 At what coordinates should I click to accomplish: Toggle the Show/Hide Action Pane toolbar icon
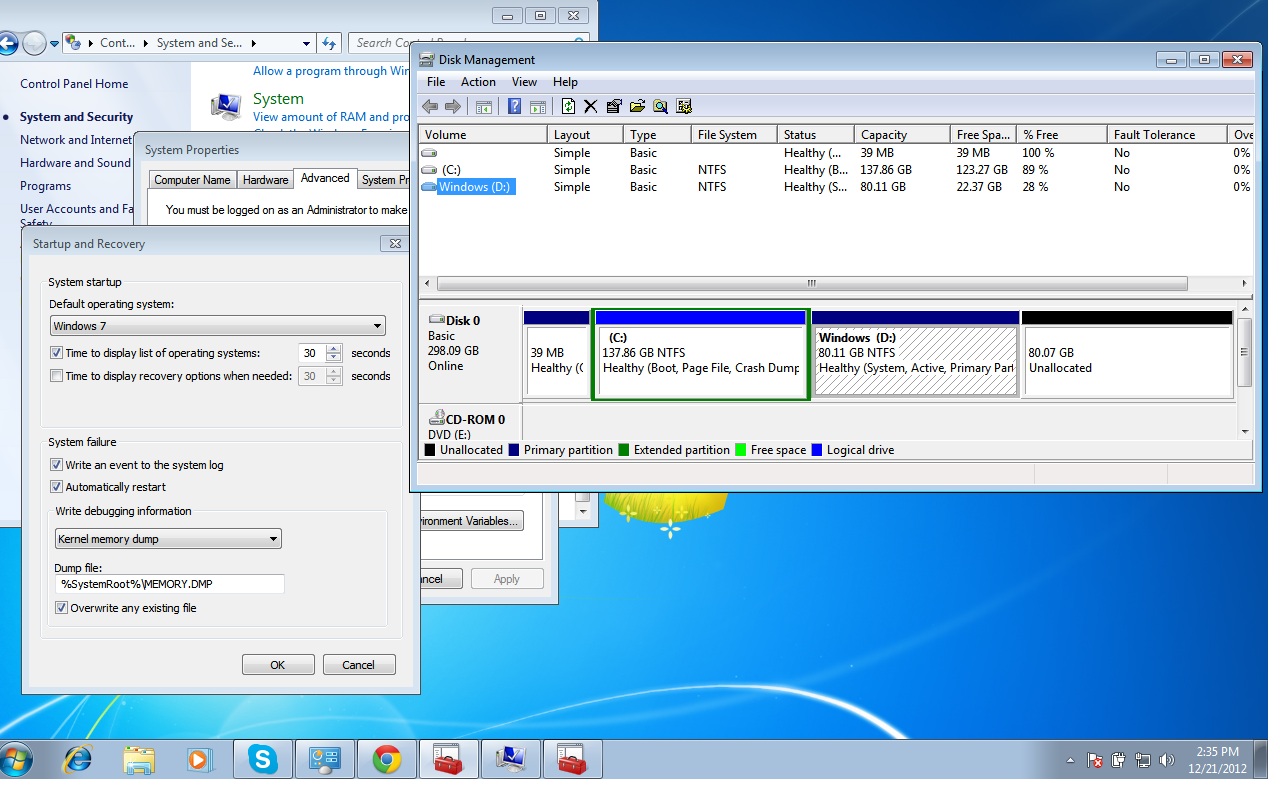537,107
